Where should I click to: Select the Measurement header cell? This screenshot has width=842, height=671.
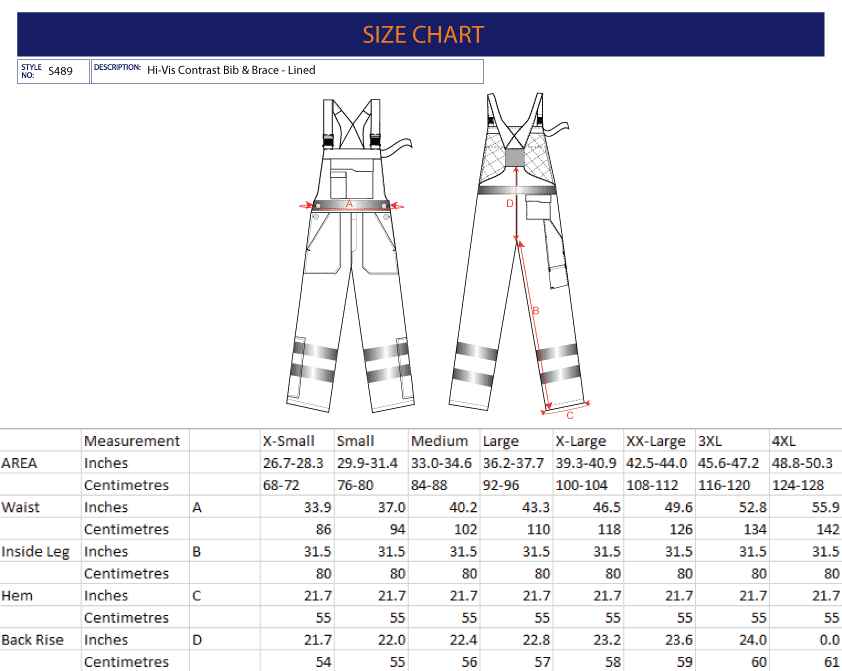135,441
